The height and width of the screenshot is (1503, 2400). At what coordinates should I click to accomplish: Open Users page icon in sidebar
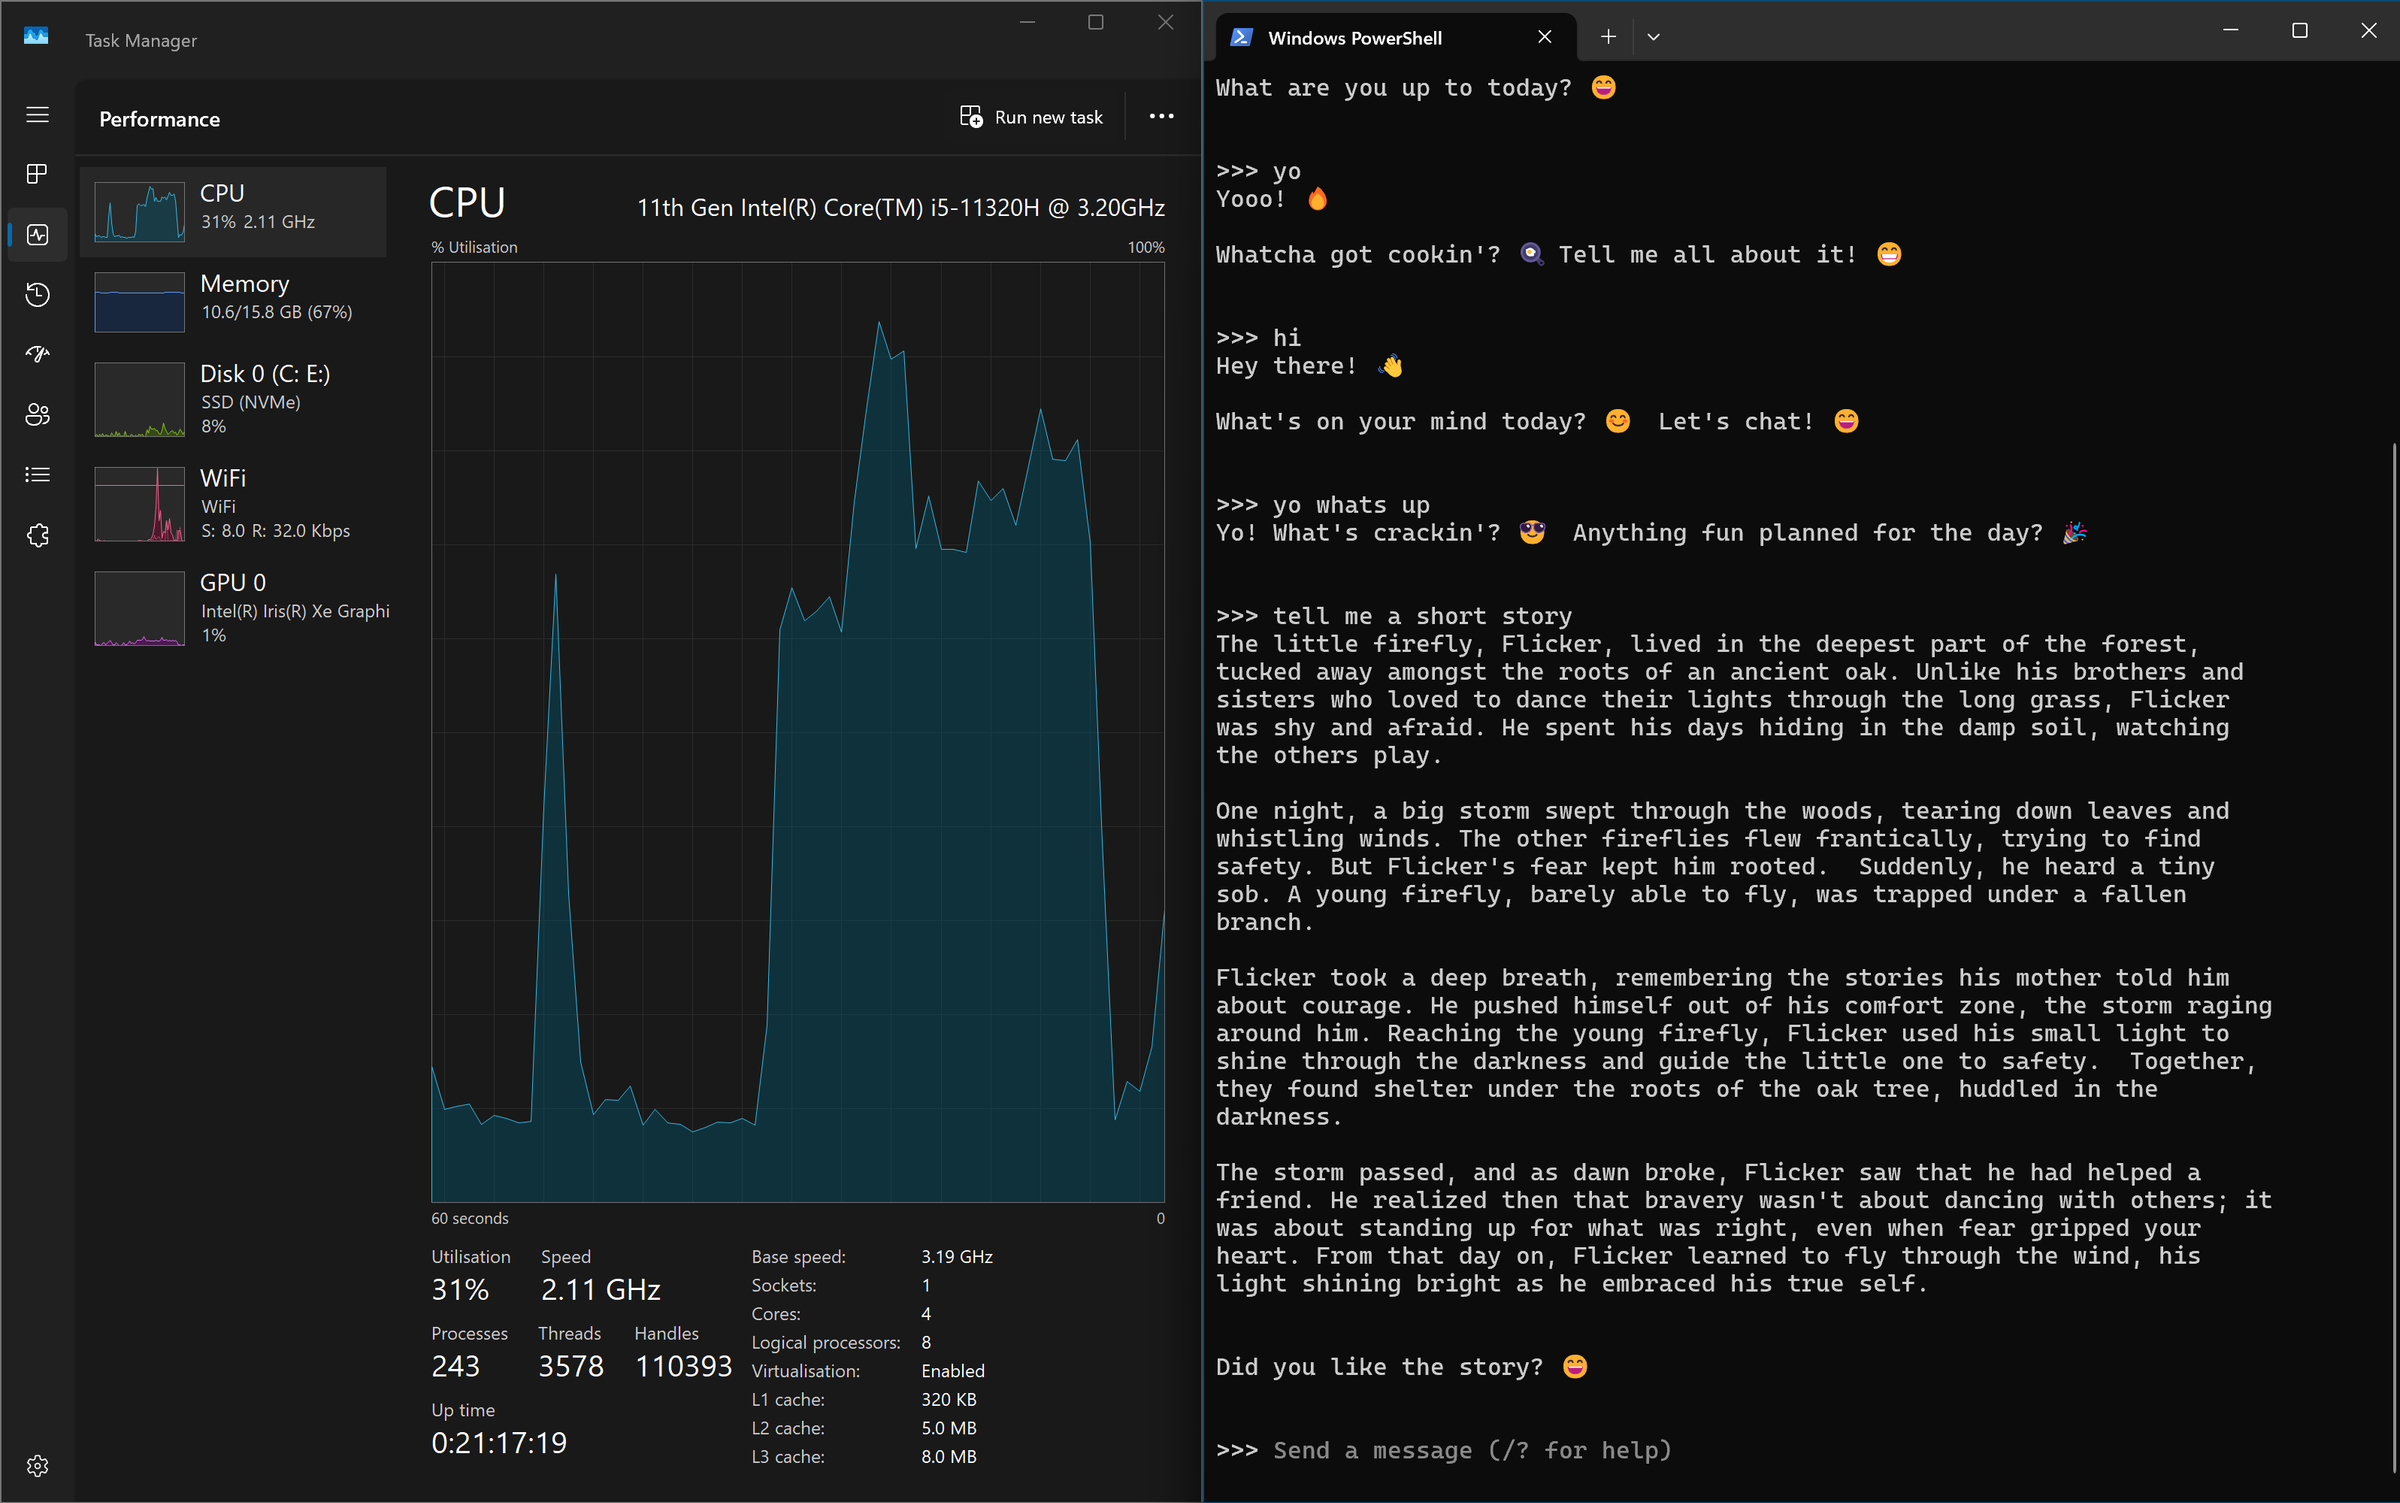(38, 414)
